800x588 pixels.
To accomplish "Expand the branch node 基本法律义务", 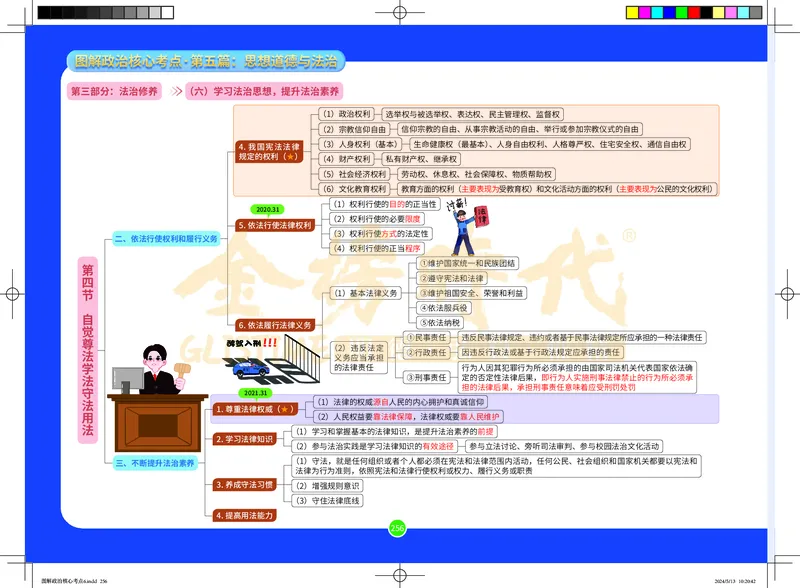I will [365, 295].
